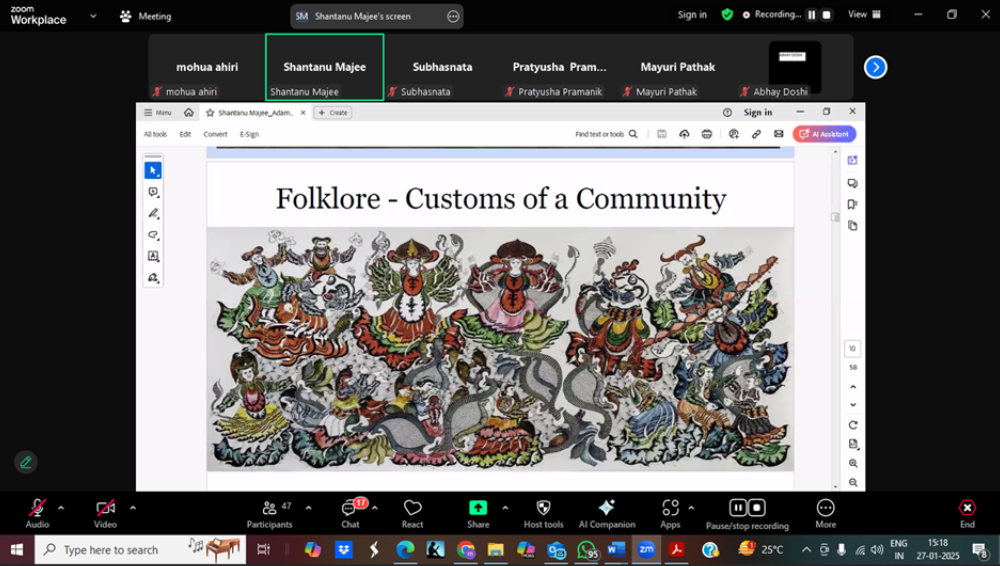Open the React emoji button
This screenshot has width=1000, height=566.
(x=413, y=514)
